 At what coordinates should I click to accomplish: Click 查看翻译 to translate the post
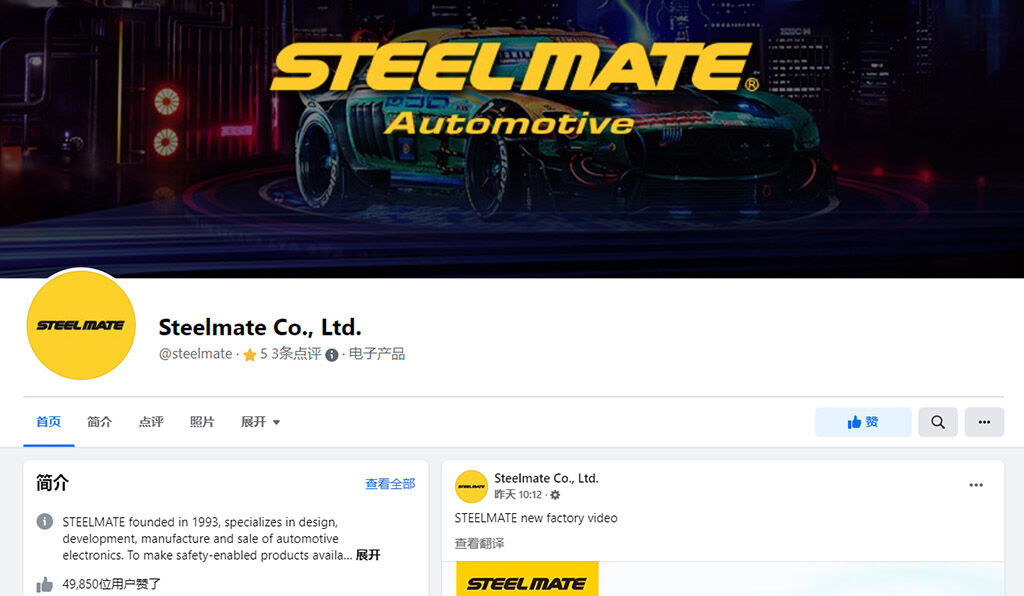point(479,543)
